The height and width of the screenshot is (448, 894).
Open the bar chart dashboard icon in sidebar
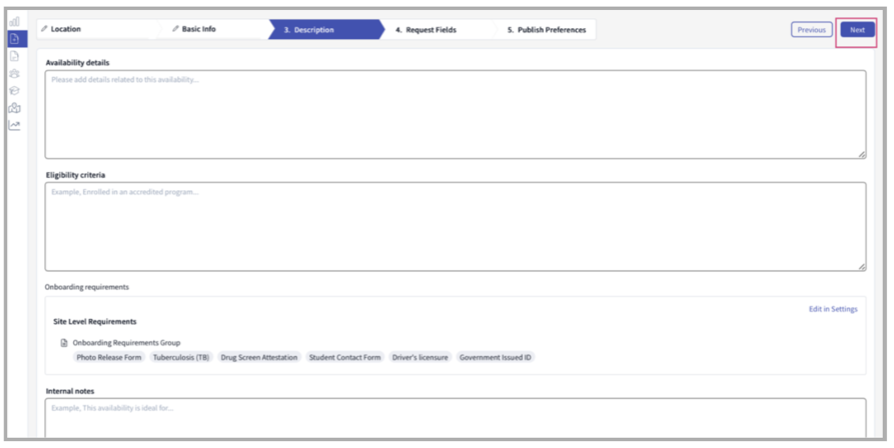(x=15, y=22)
